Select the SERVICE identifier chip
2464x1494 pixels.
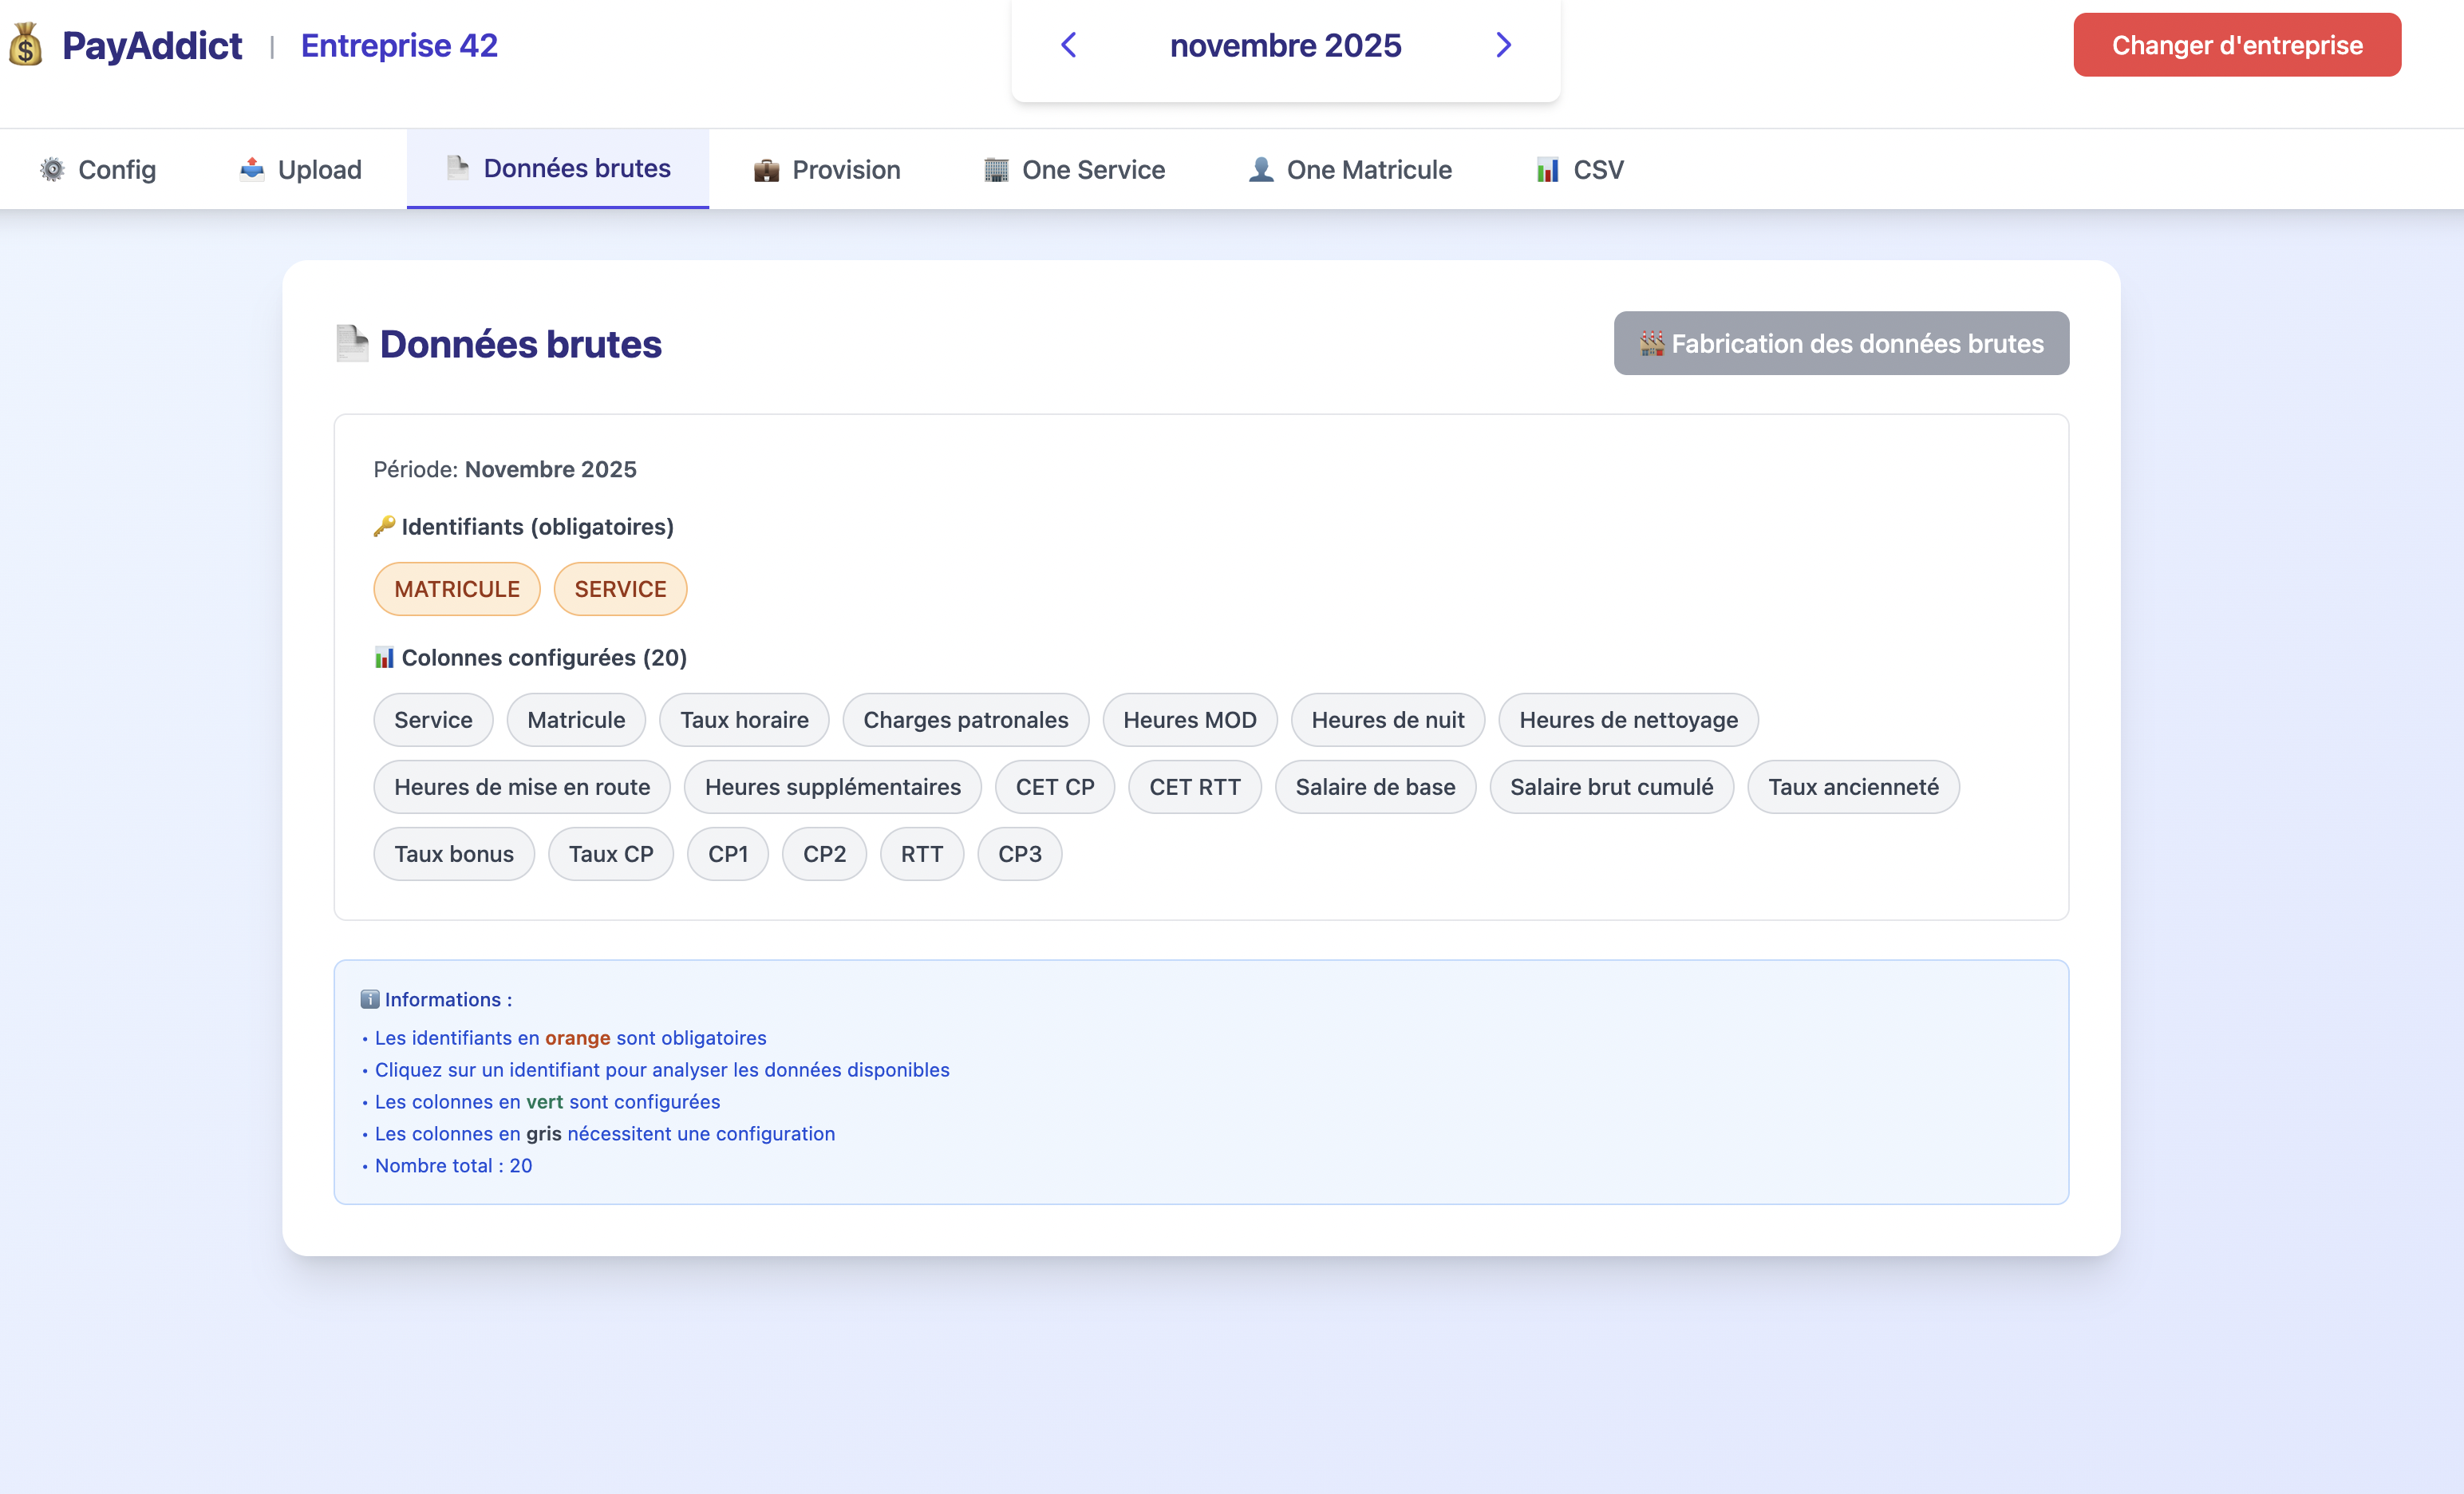[x=620, y=589]
